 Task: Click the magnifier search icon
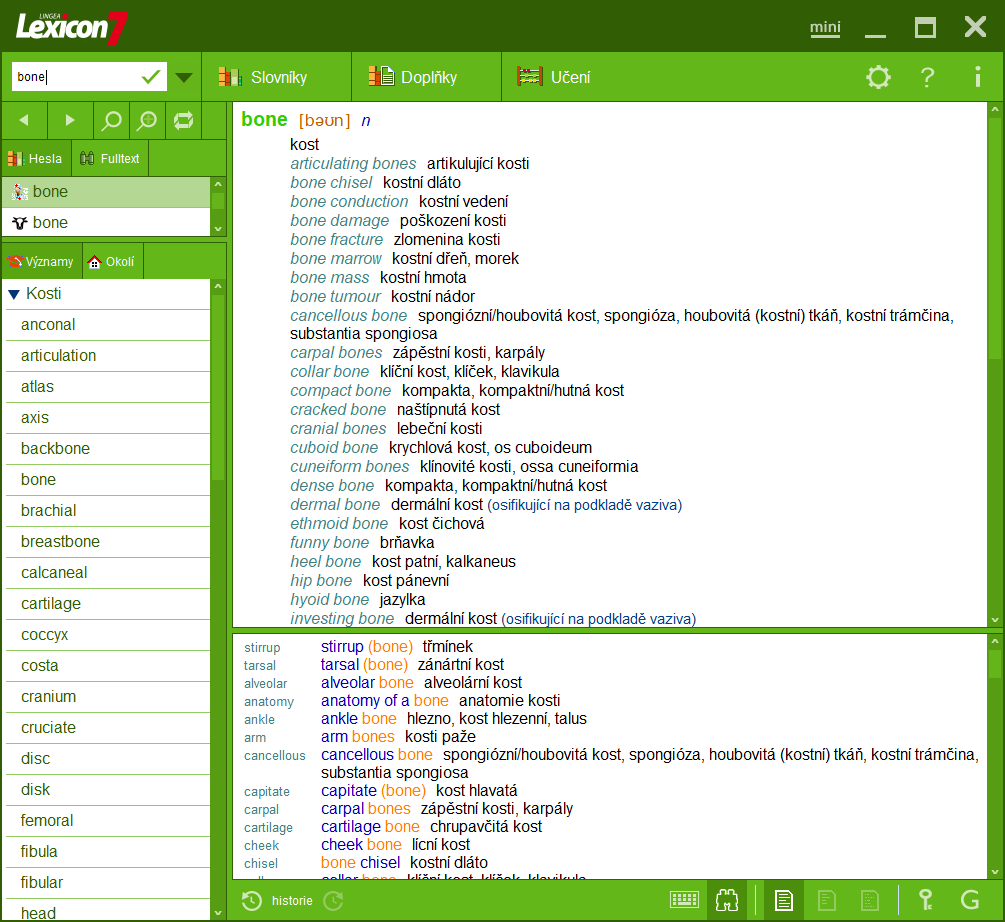pos(112,121)
